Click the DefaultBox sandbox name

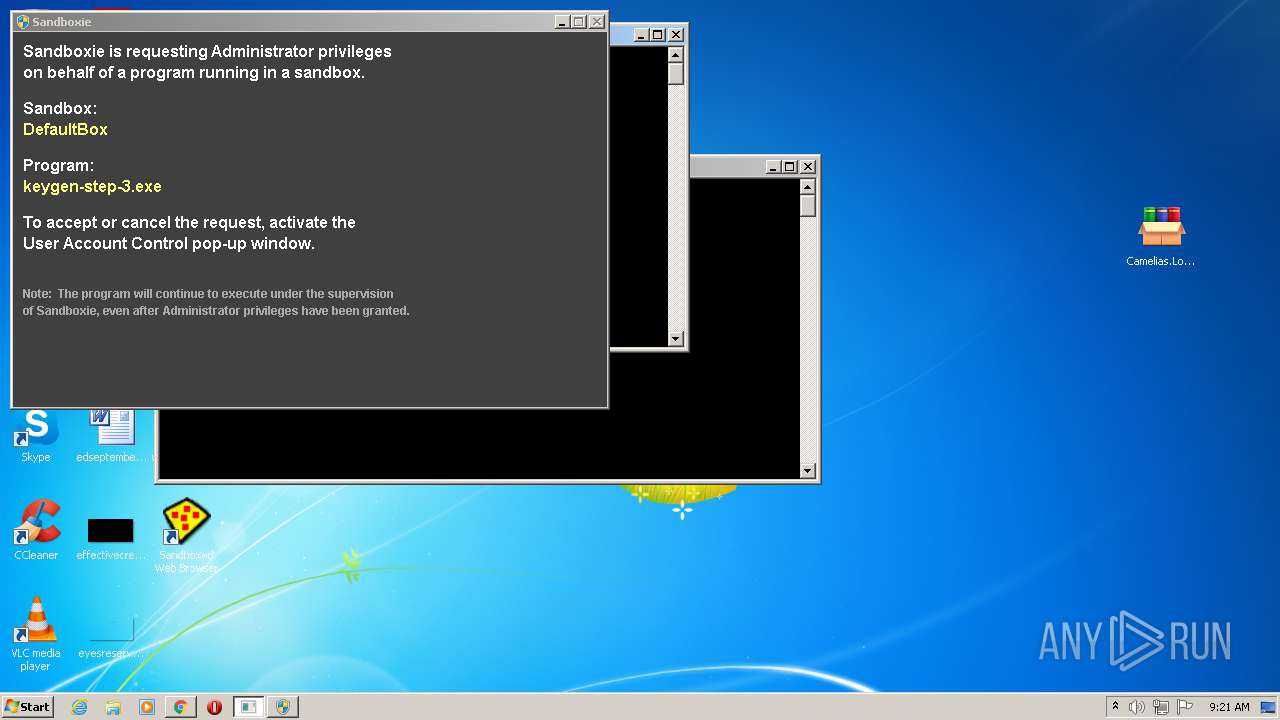(65, 129)
